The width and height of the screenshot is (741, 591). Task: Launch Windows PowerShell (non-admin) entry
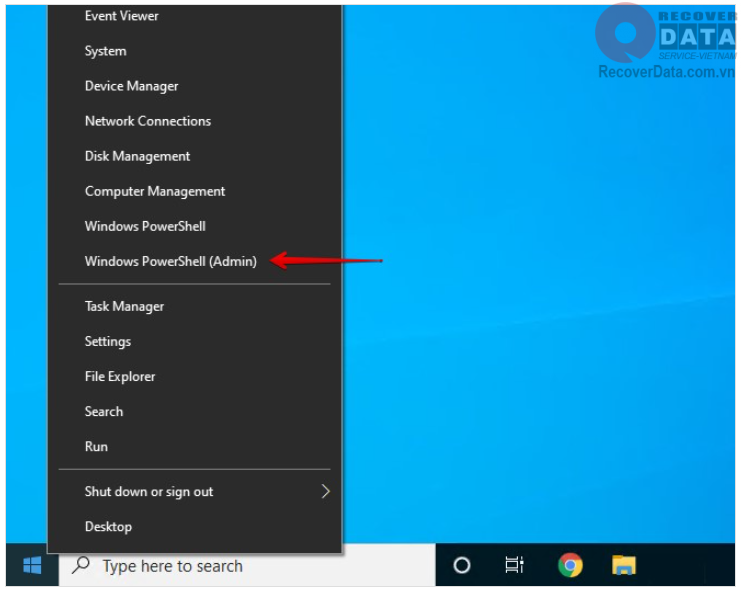pyautogui.click(x=194, y=226)
